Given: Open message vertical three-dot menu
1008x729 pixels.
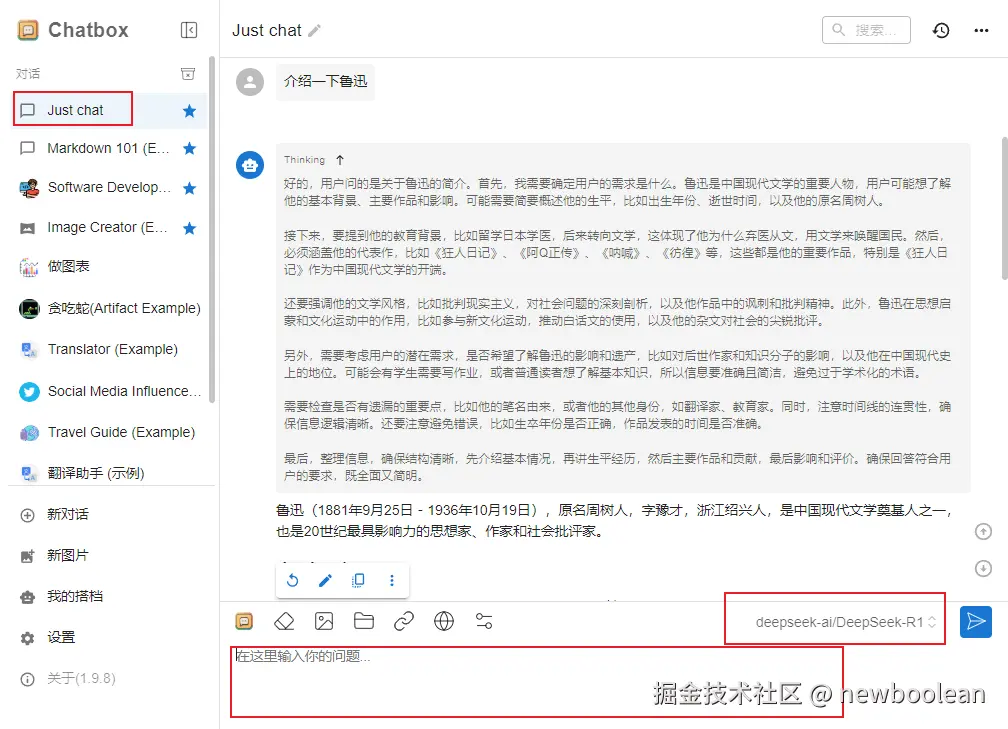Looking at the screenshot, I should tap(392, 580).
